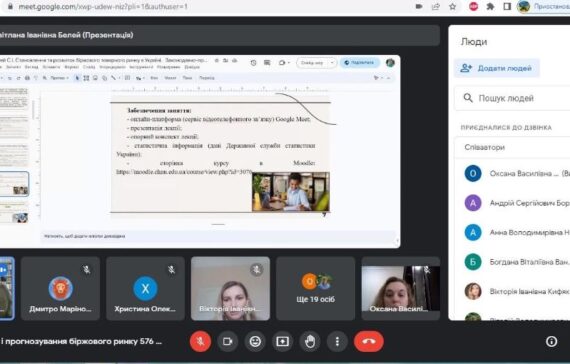
Task: Toggle the camera button in call controls
Action: 228,341
